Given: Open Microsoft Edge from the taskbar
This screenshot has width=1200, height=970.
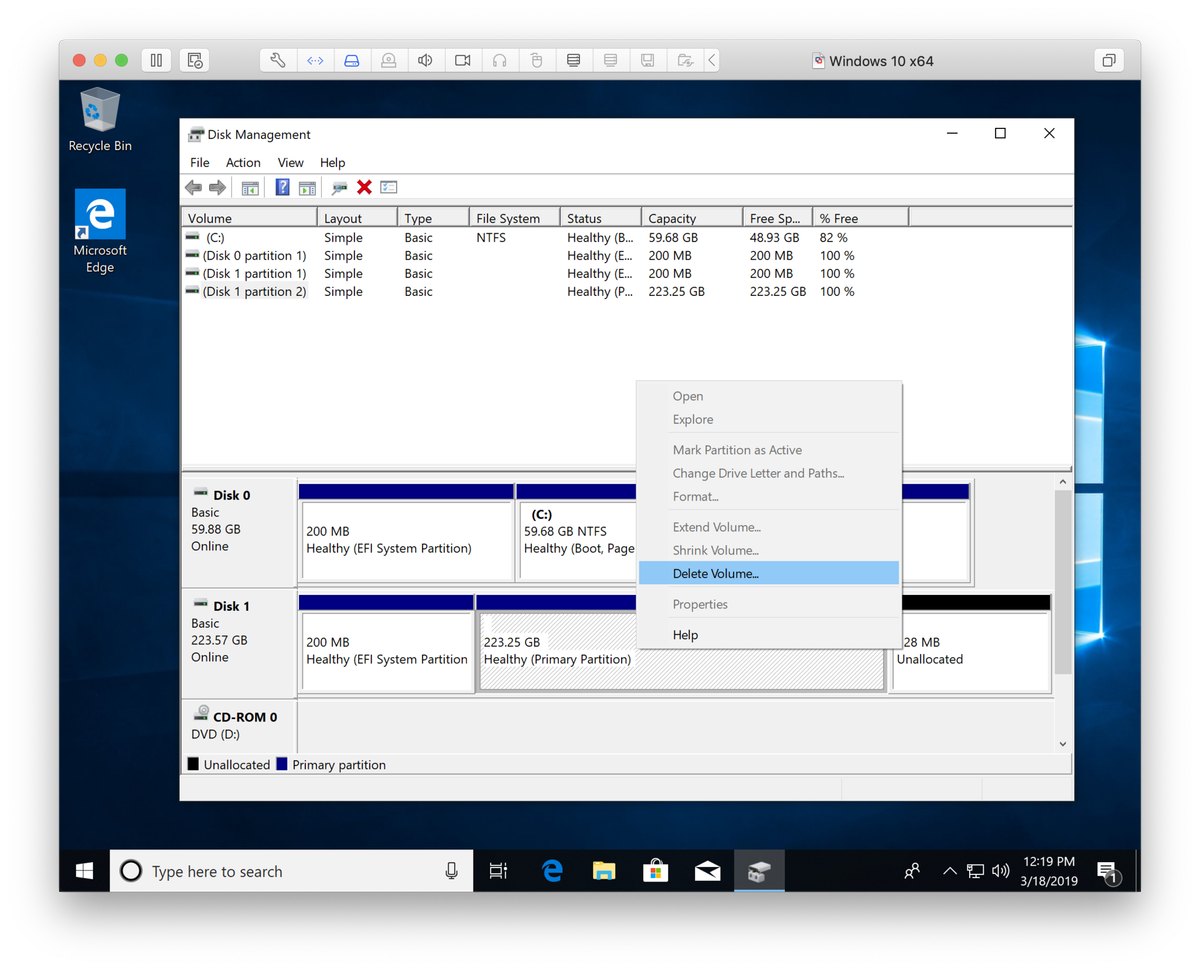Looking at the screenshot, I should (552, 870).
